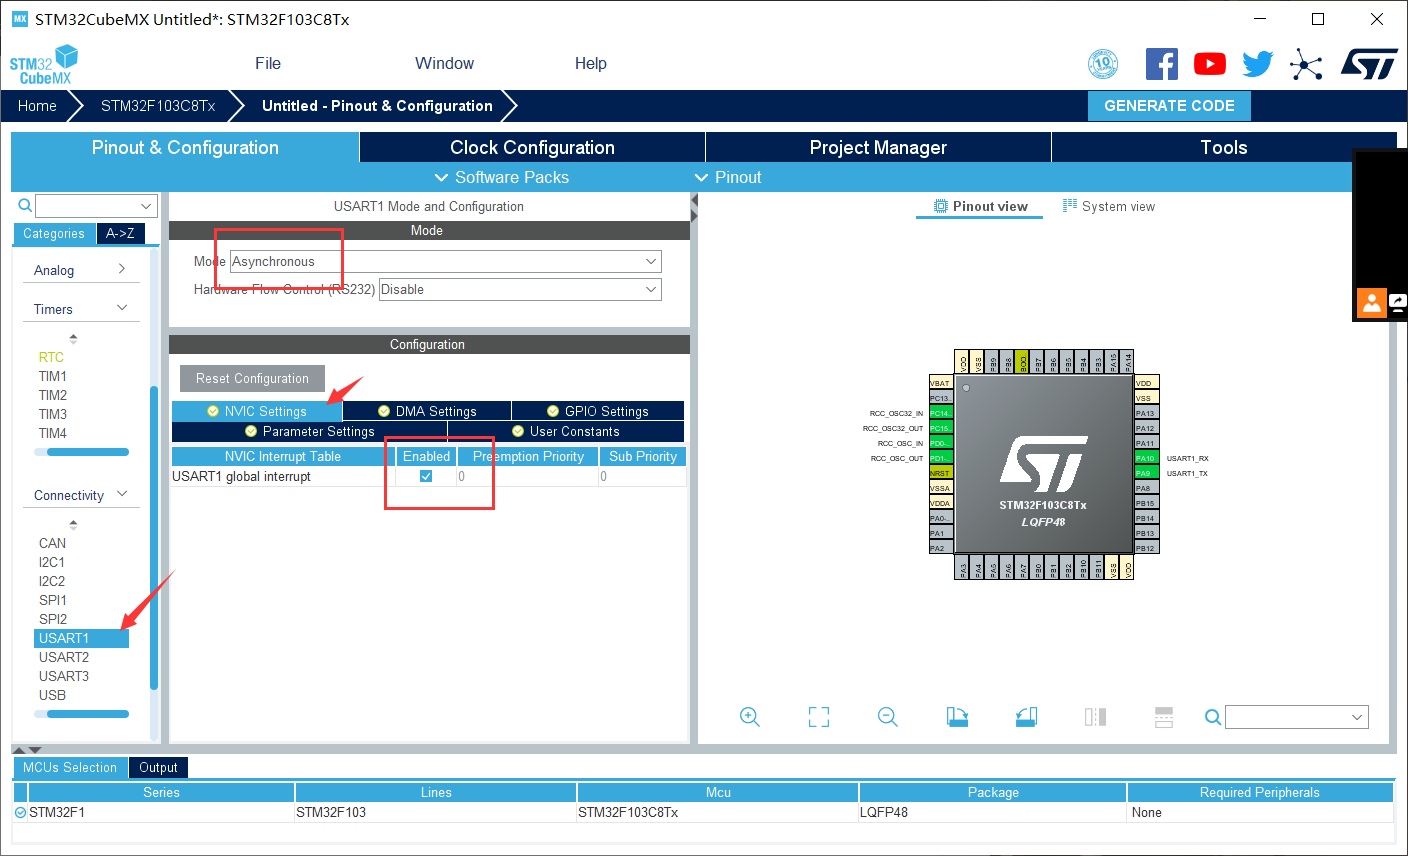
Task: Rotate the chip clockwise
Action: coord(957,717)
